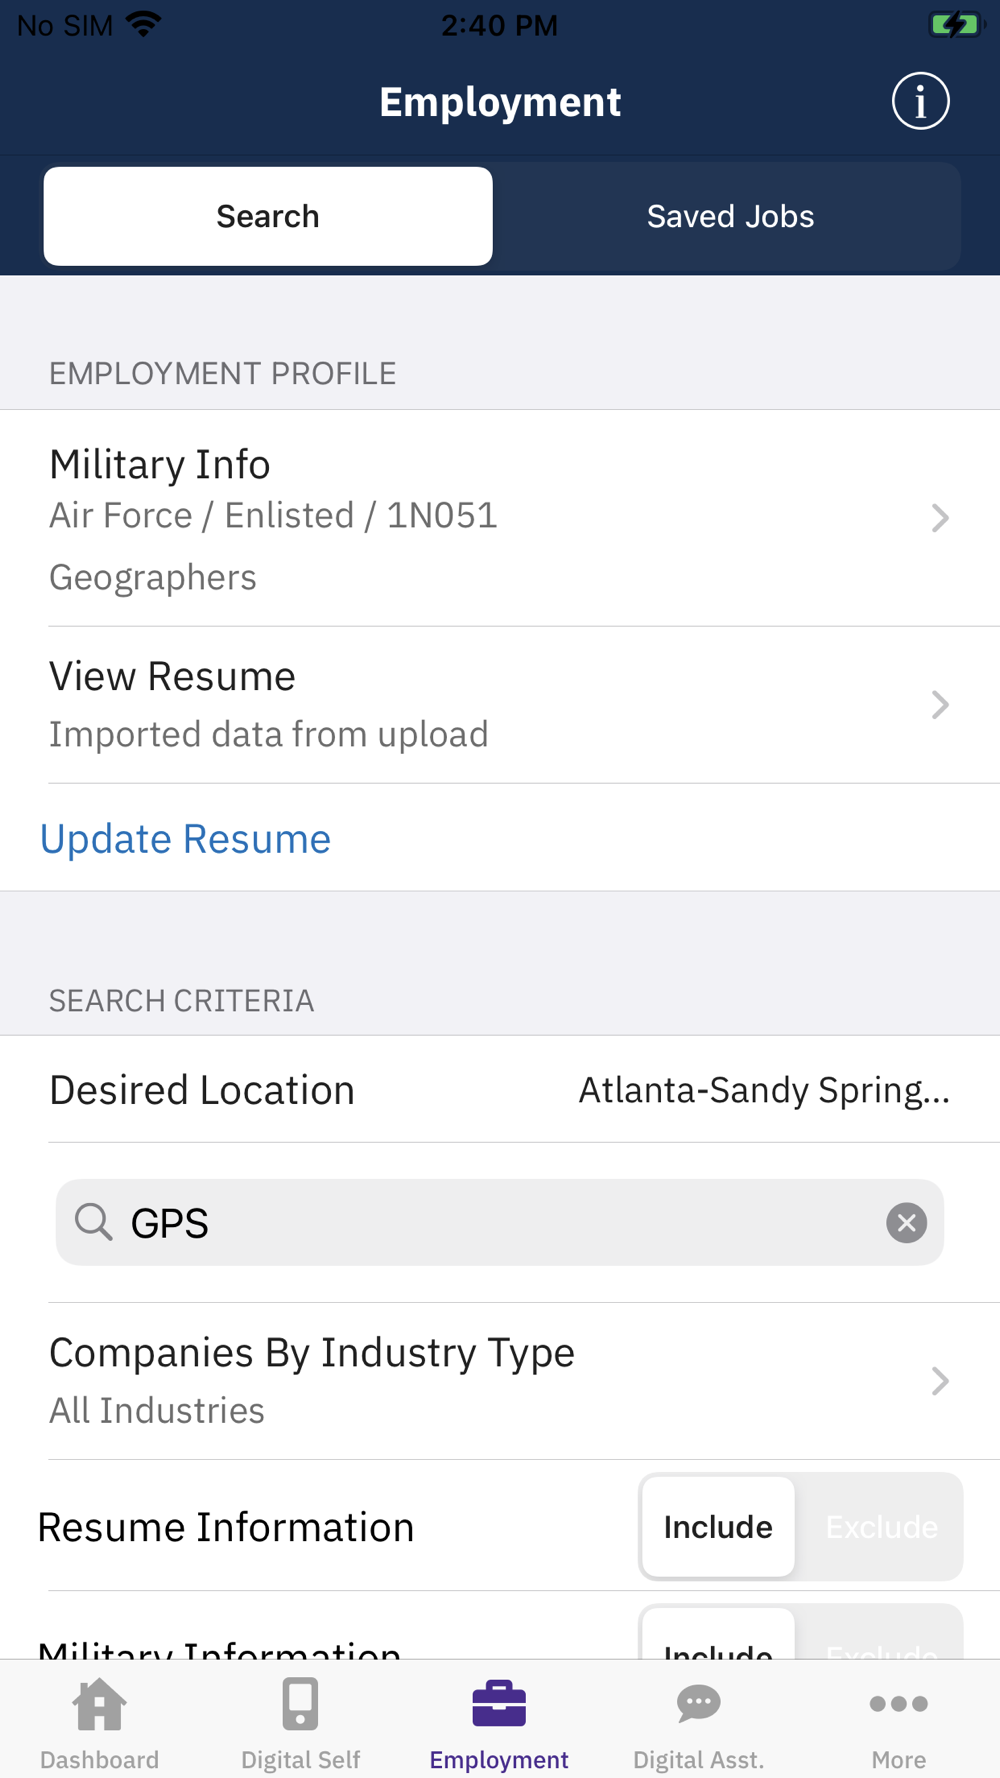Image resolution: width=1000 pixels, height=1778 pixels.
Task: Select Exclude for Resume Information
Action: [x=881, y=1527]
